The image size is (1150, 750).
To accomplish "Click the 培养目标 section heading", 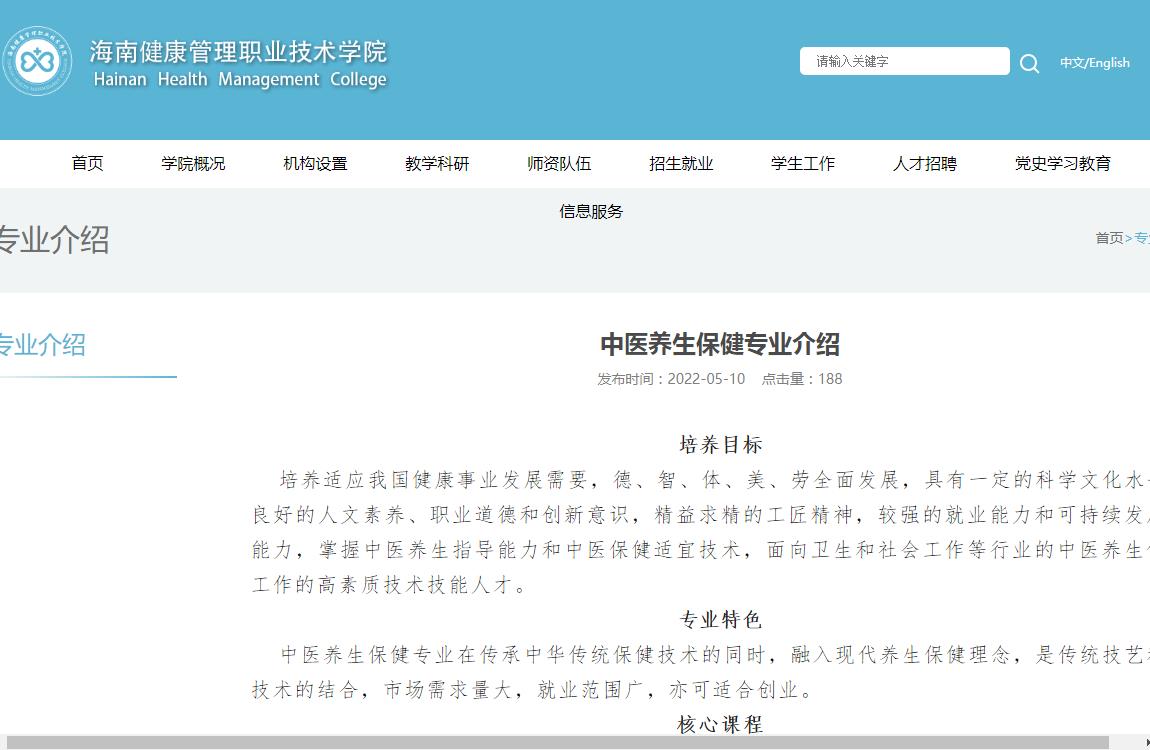I will (x=720, y=444).
